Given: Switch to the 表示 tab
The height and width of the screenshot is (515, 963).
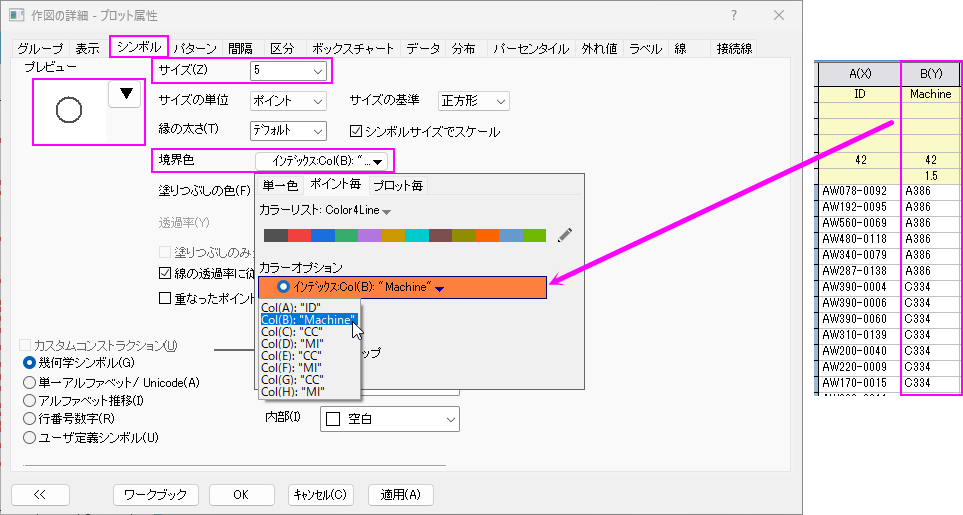Looking at the screenshot, I should 87,48.
